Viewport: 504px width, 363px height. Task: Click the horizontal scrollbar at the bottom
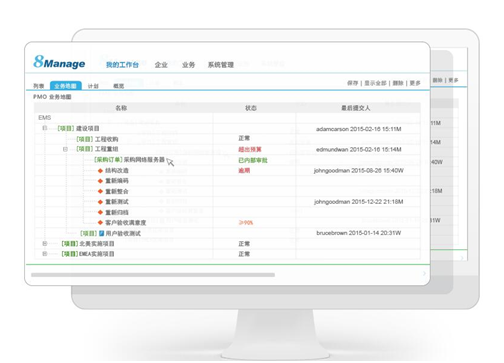click(153, 275)
